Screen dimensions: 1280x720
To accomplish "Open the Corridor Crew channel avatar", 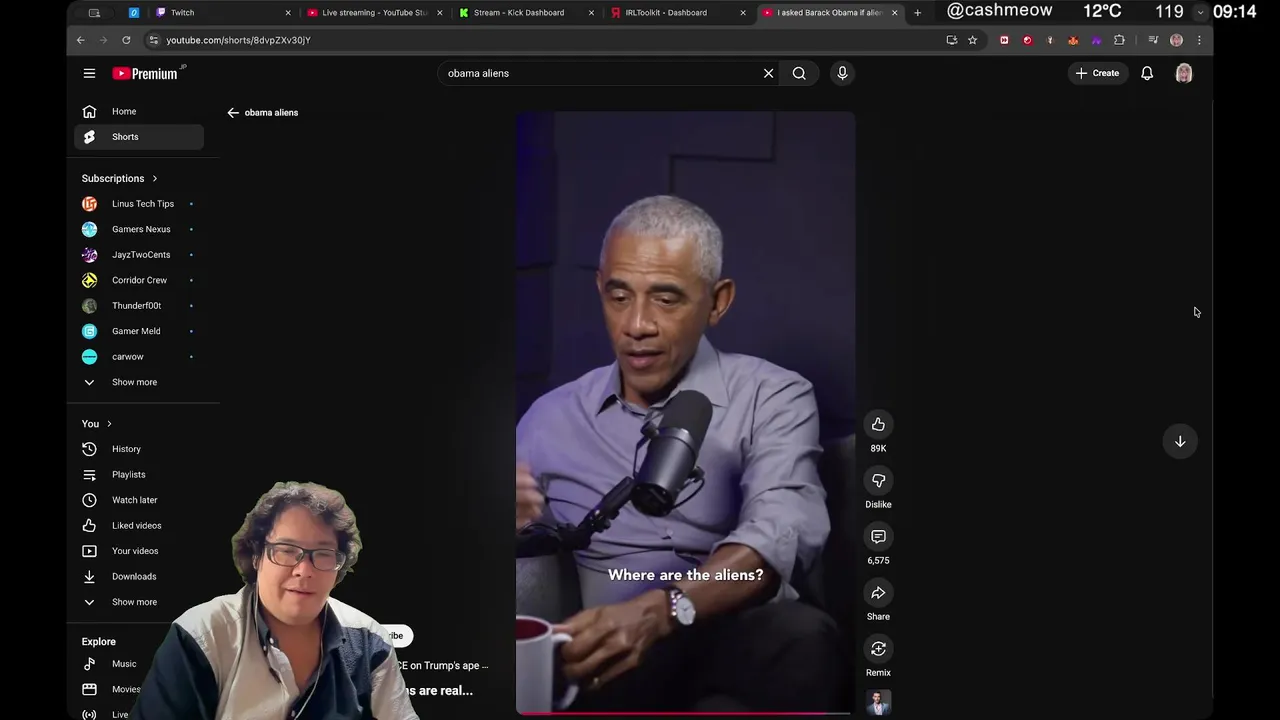I will [89, 280].
